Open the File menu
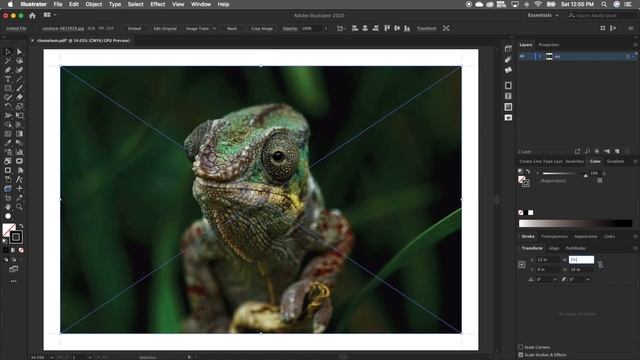640x360 pixels. click(x=58, y=4)
